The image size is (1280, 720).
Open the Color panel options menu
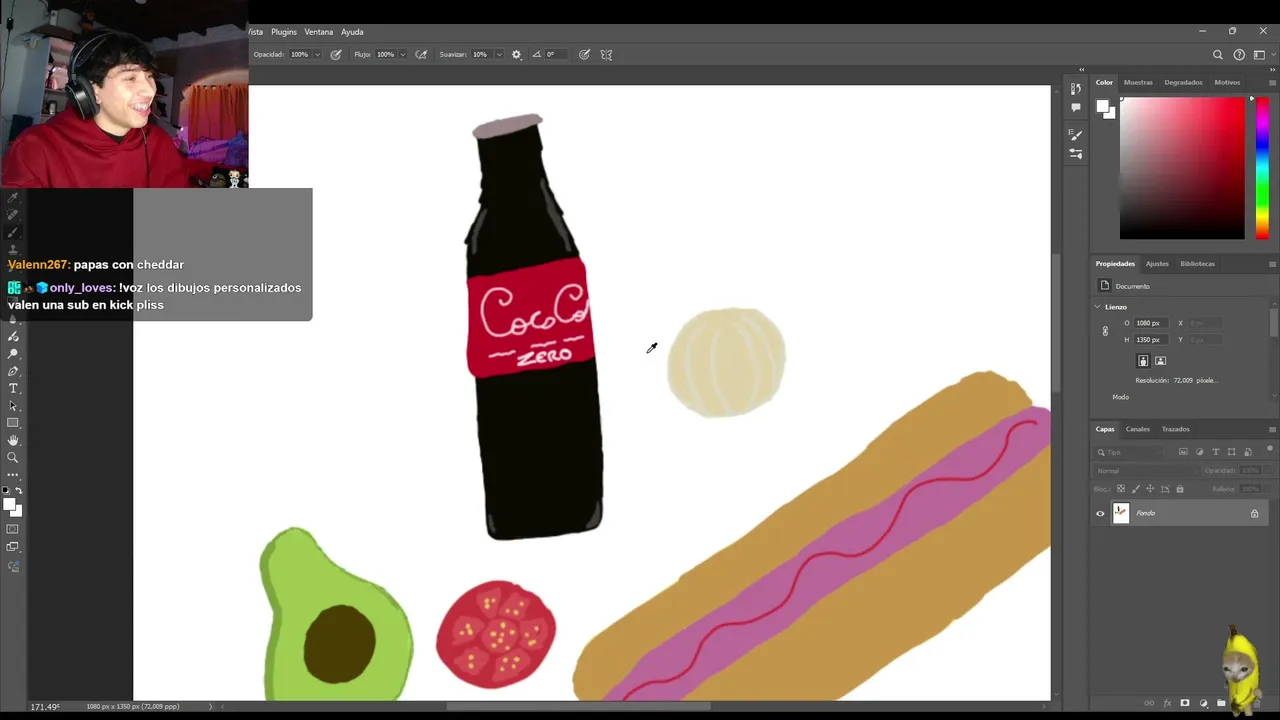[1272, 83]
